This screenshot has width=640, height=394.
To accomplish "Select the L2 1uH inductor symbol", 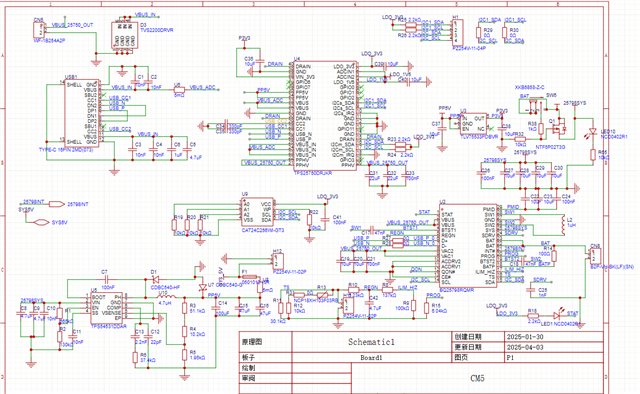I will pyautogui.click(x=564, y=225).
